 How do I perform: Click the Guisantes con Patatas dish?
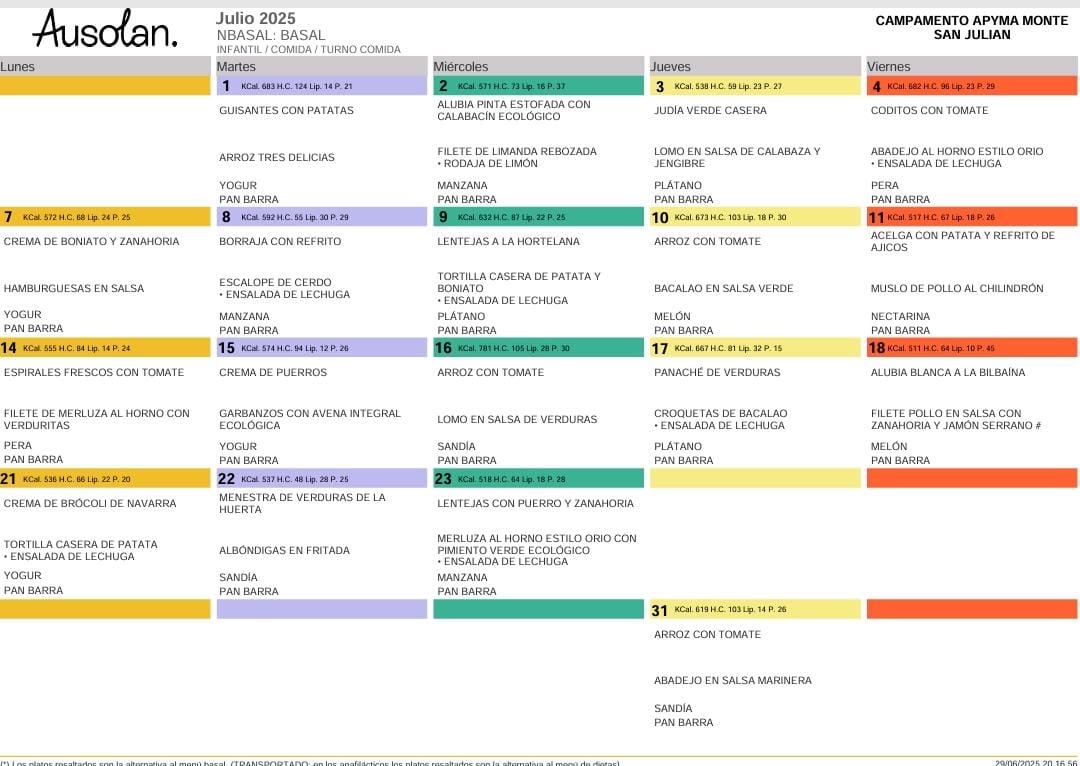coord(286,111)
